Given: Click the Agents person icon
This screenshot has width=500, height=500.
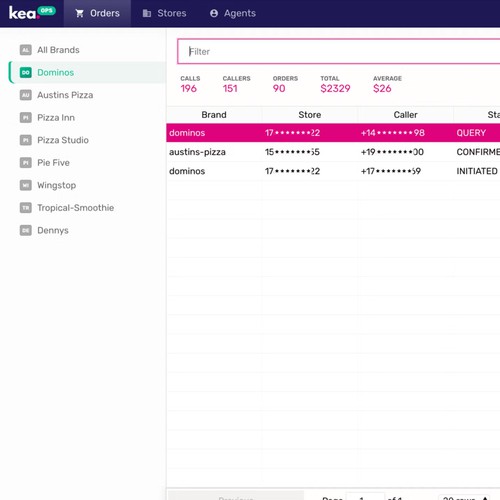Looking at the screenshot, I should pyautogui.click(x=214, y=13).
